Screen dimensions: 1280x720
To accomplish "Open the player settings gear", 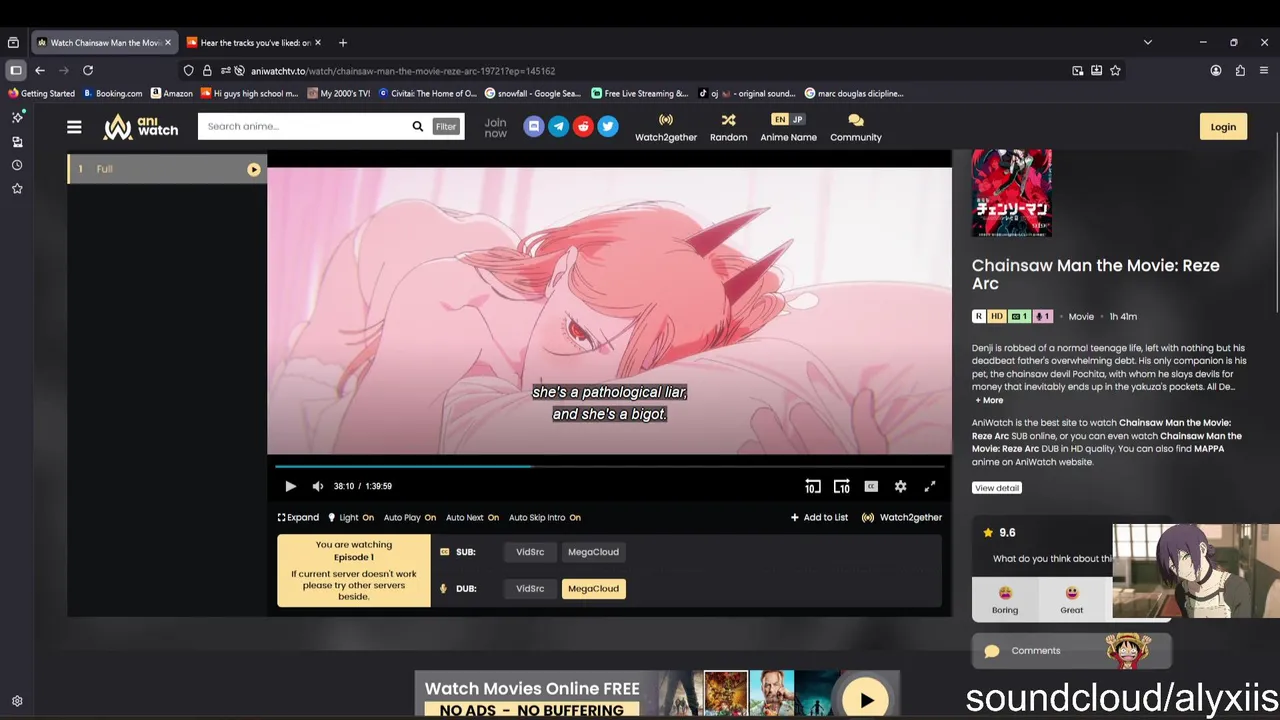I will point(900,486).
